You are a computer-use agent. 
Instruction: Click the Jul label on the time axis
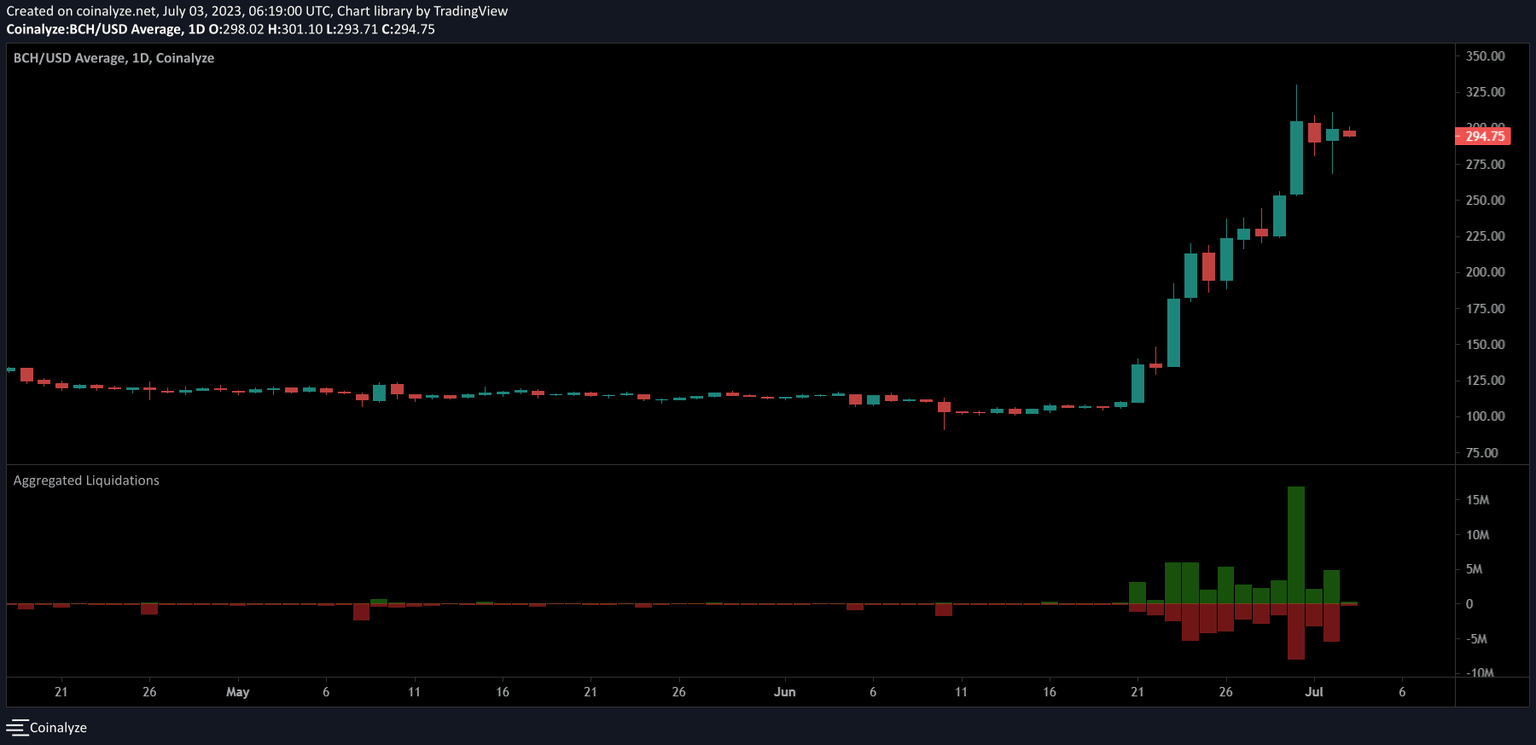click(x=1313, y=691)
